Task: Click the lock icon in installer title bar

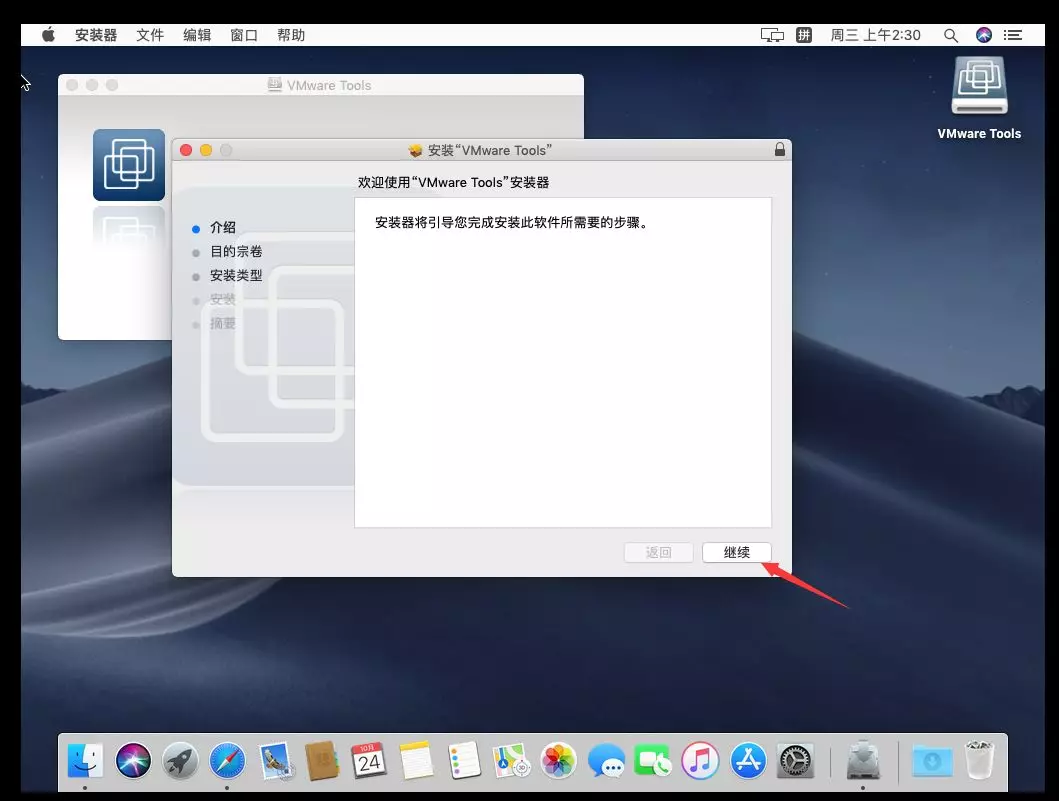Action: tap(779, 149)
